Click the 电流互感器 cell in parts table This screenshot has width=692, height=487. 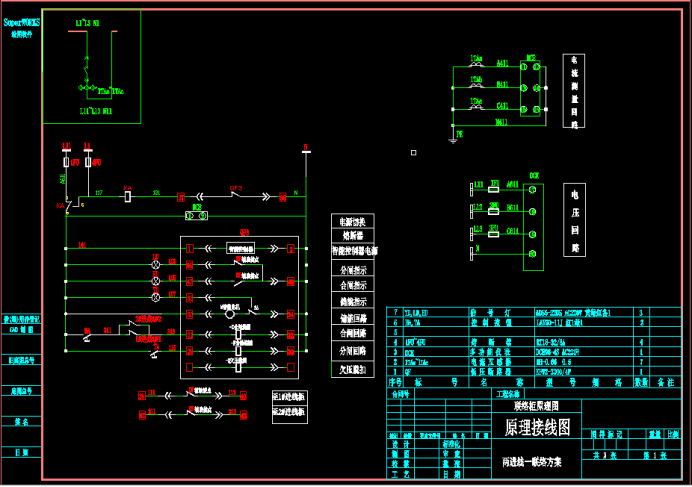click(502, 362)
